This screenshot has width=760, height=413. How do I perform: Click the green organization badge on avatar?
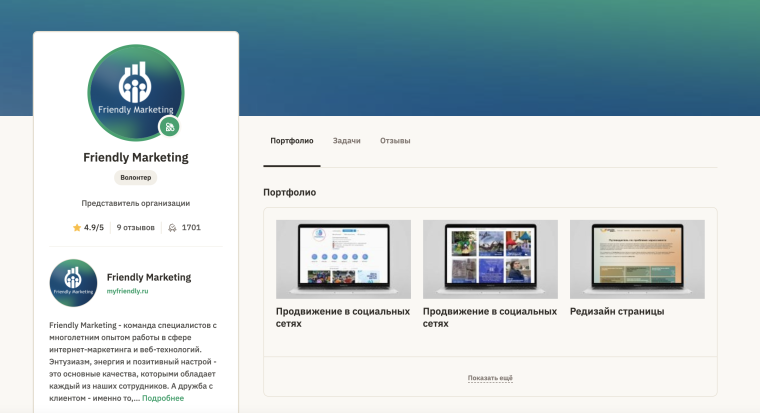click(170, 127)
